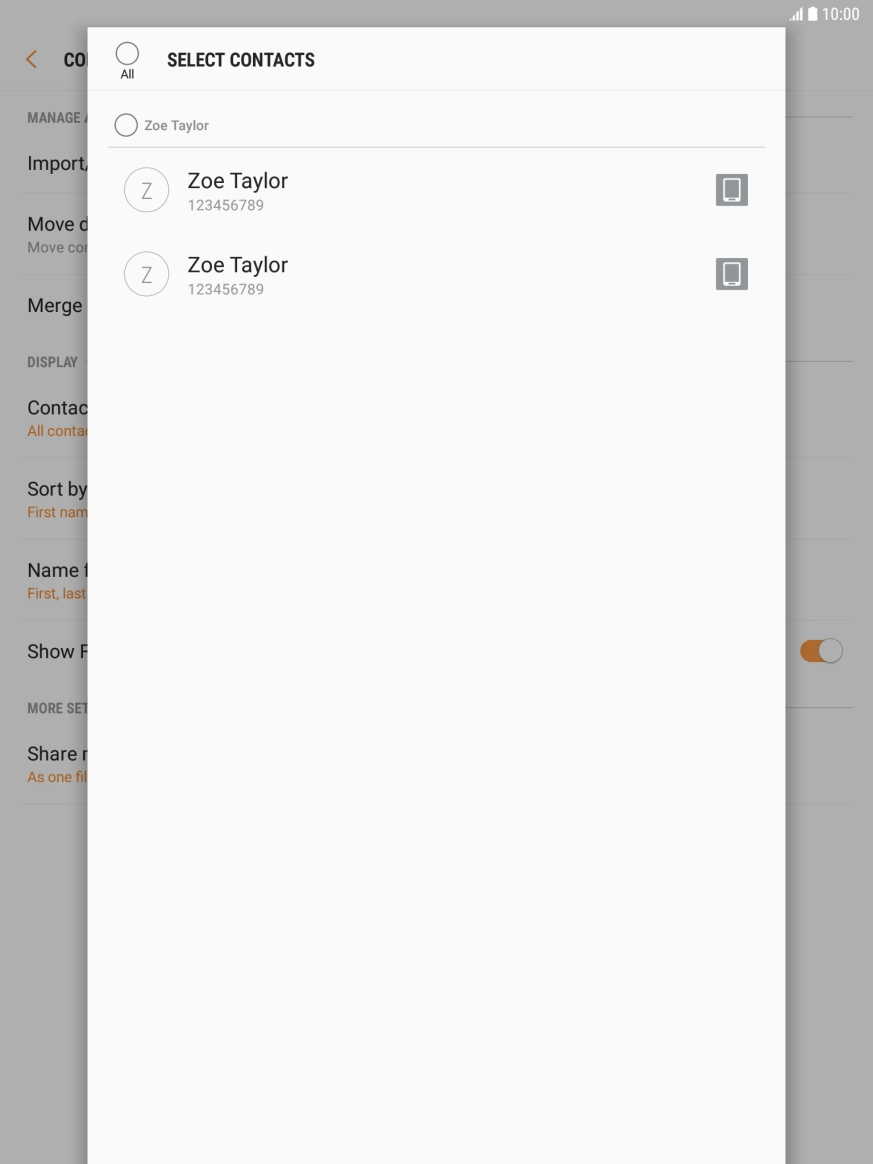873x1164 pixels.
Task: Tap the Move device contacts setting
Action: click(x=57, y=234)
